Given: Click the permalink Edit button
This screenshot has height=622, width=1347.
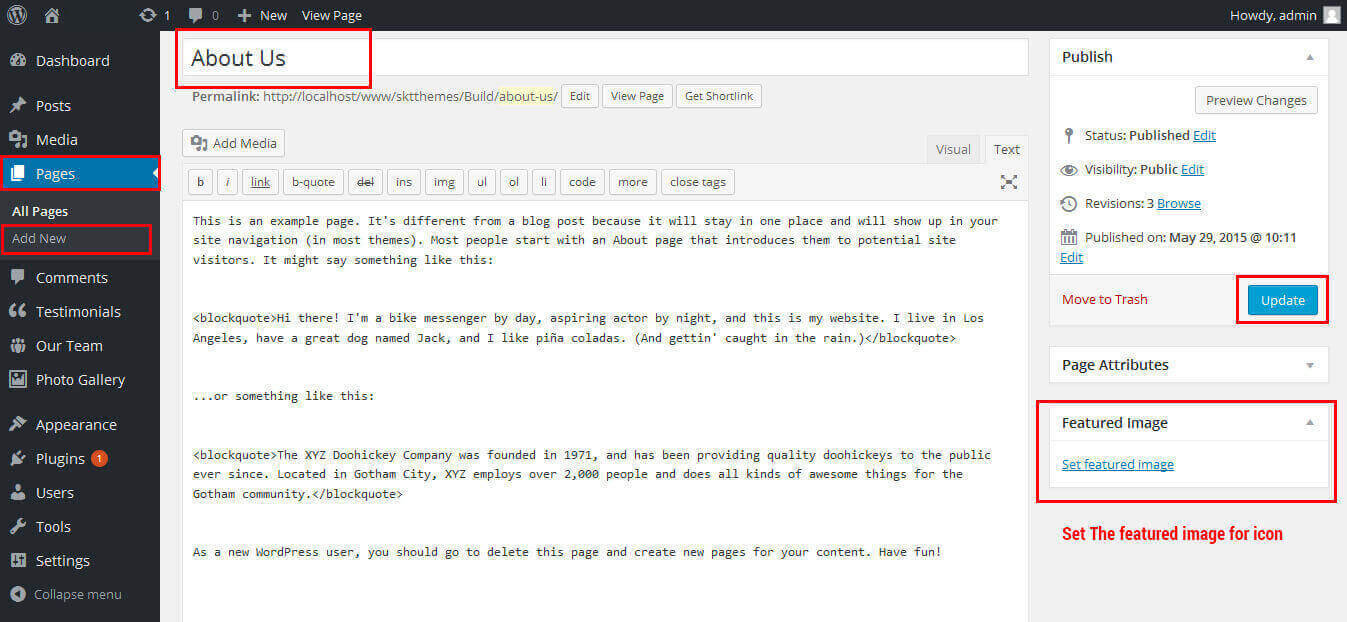Looking at the screenshot, I should tap(580, 96).
